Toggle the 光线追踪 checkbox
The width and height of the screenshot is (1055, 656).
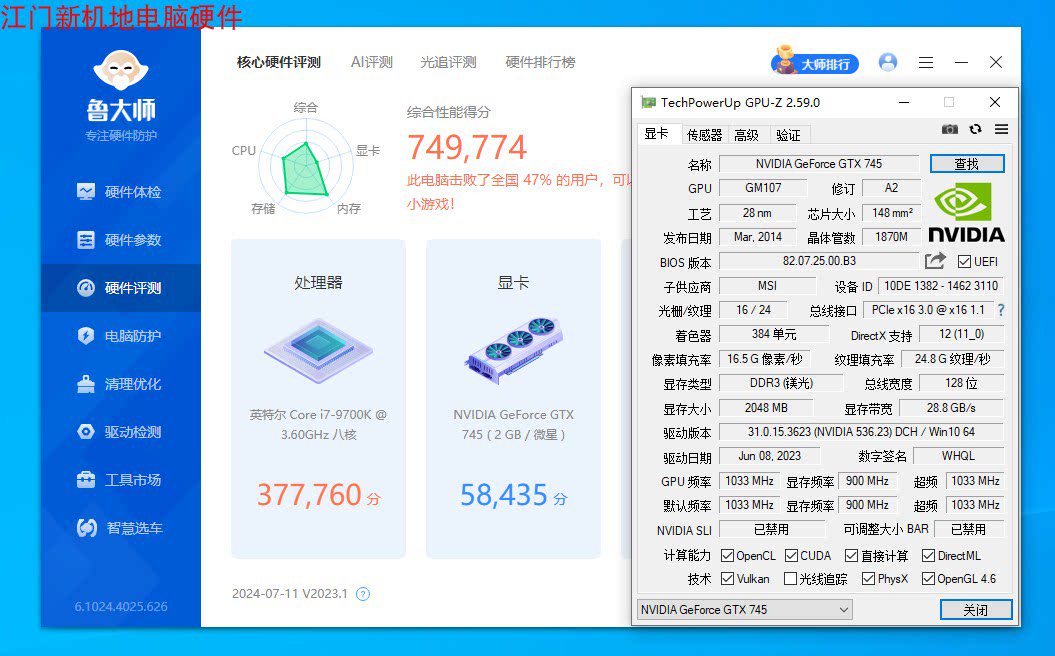point(791,579)
